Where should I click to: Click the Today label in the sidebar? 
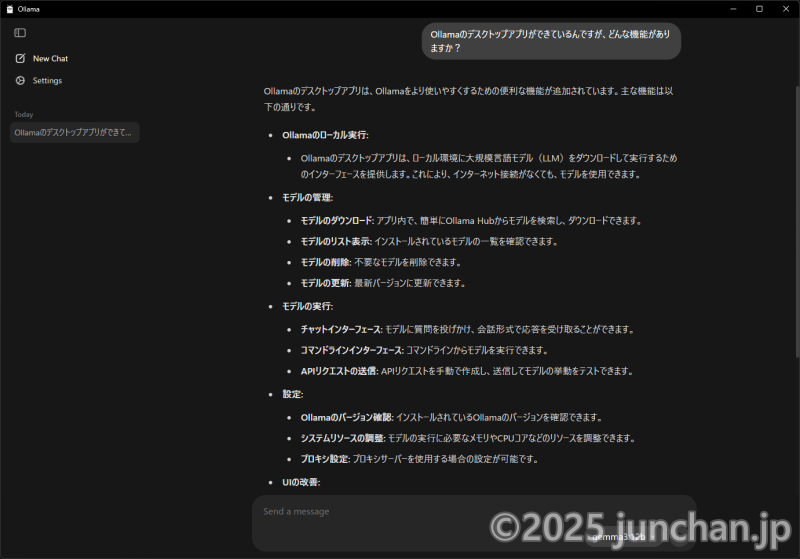[x=23, y=115]
